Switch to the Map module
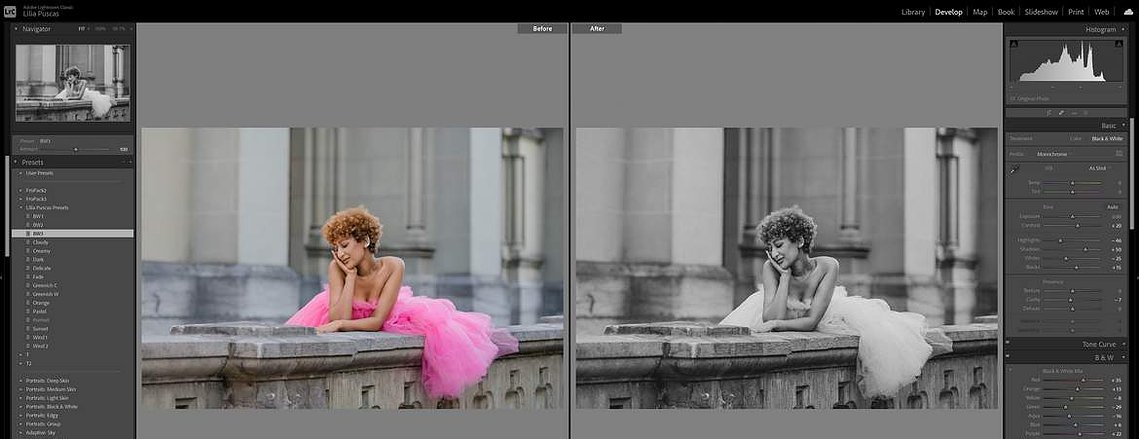This screenshot has height=439, width=1139. tap(980, 12)
